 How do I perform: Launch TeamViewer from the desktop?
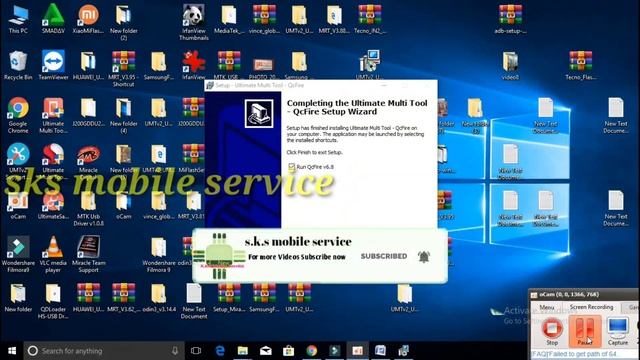pyautogui.click(x=53, y=65)
